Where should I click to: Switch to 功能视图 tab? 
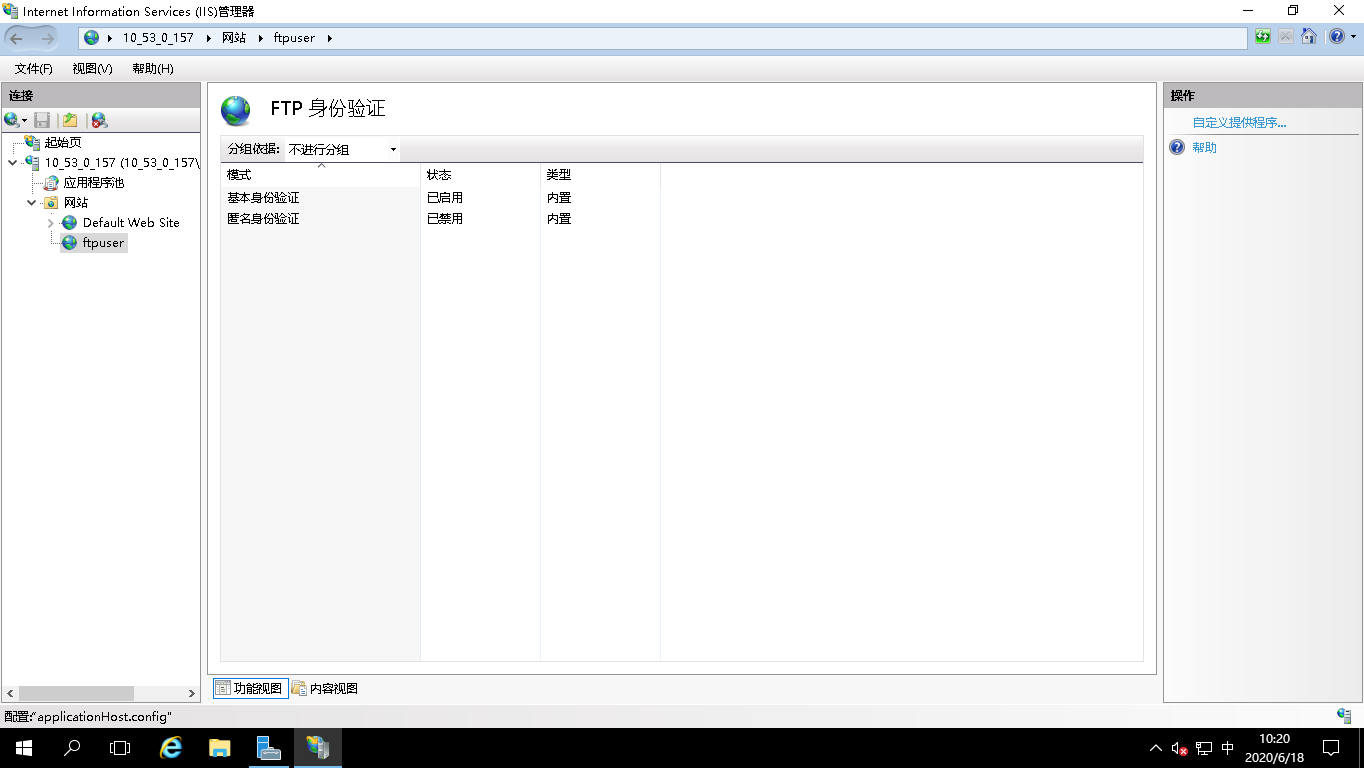pyautogui.click(x=250, y=688)
